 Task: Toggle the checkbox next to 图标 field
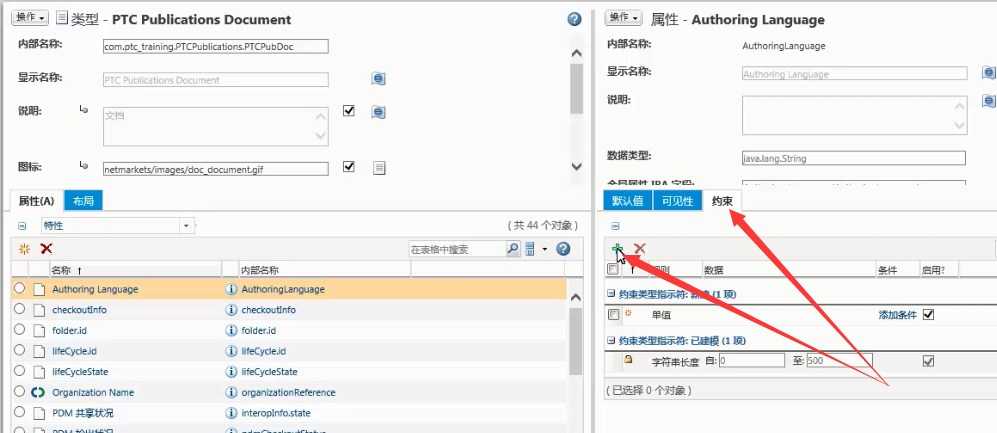[348, 167]
